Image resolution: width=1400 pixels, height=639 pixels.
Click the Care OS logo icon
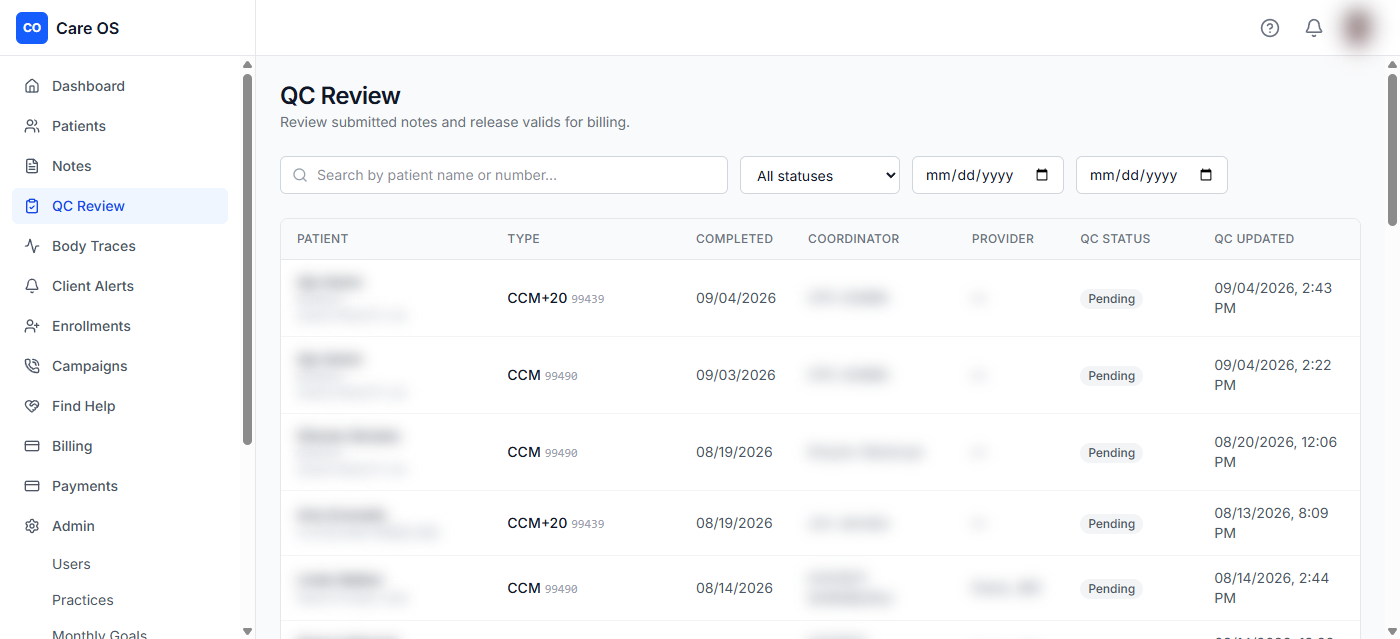[x=32, y=28]
